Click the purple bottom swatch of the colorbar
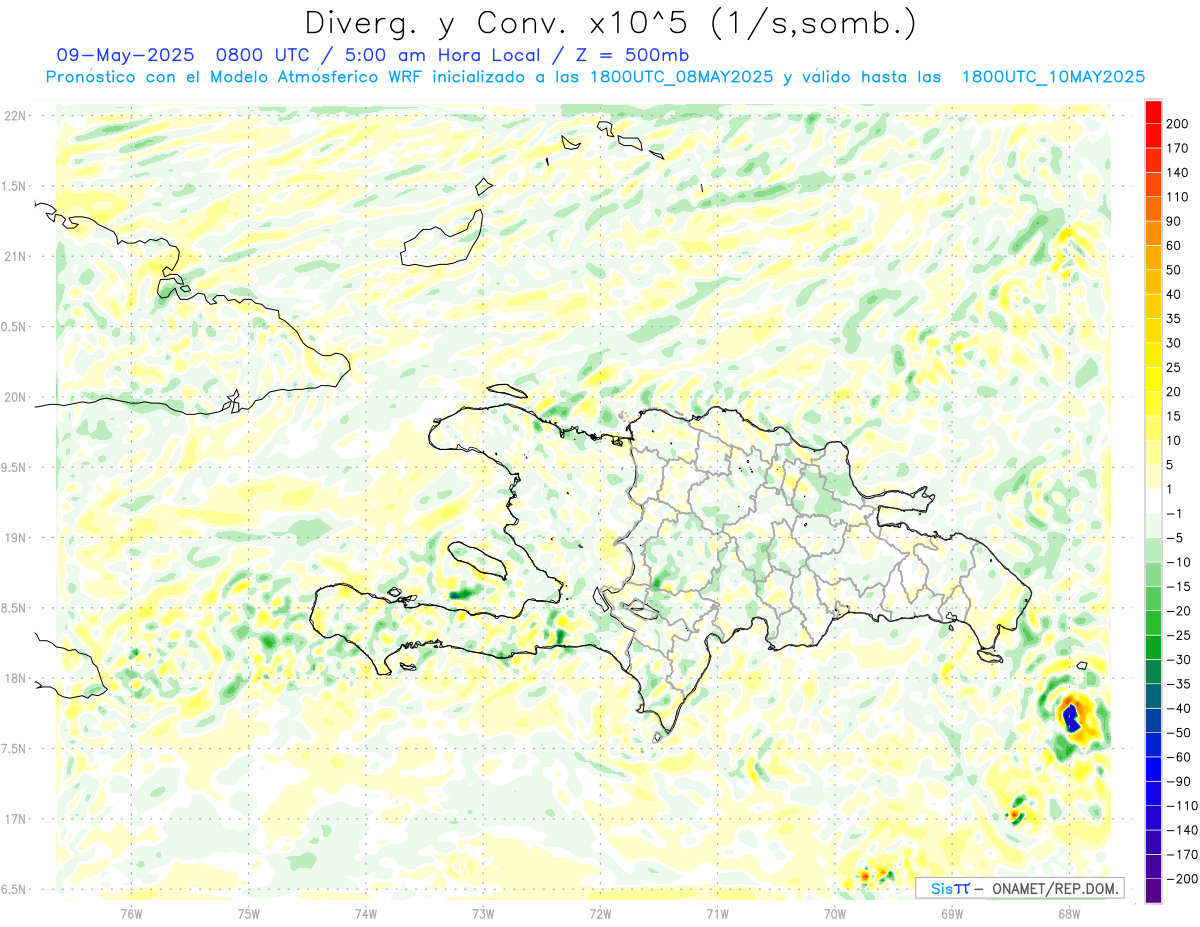The height and width of the screenshot is (927, 1200). [1153, 891]
